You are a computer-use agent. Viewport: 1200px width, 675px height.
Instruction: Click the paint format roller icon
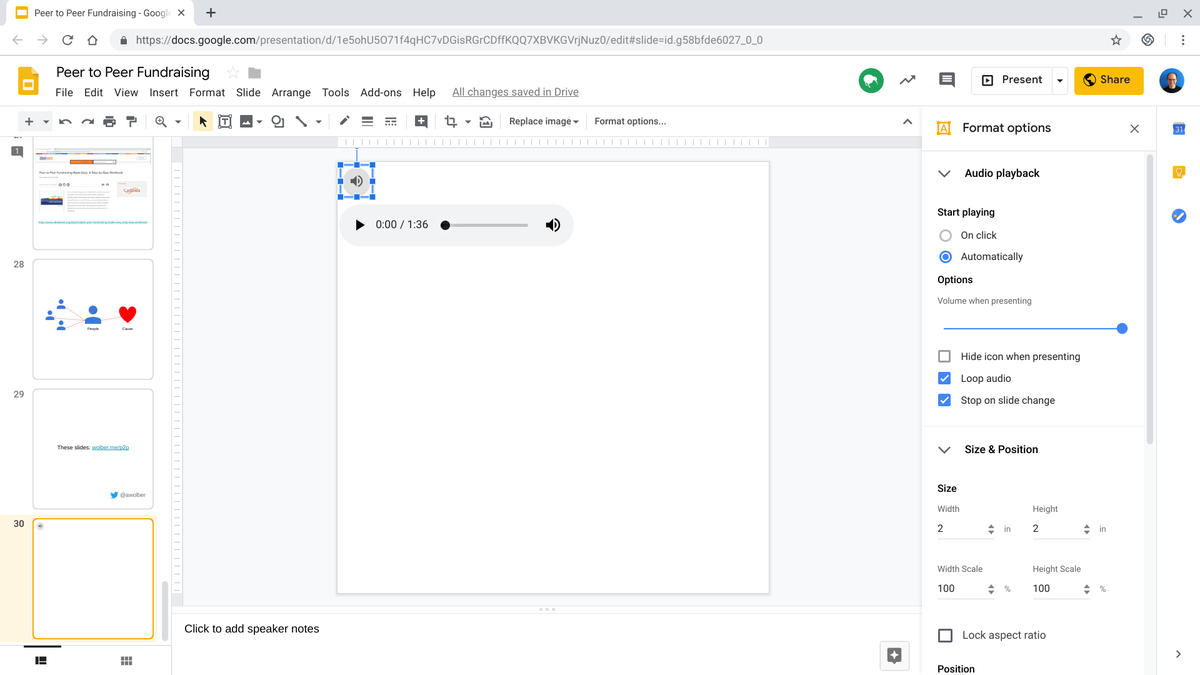tap(132, 122)
